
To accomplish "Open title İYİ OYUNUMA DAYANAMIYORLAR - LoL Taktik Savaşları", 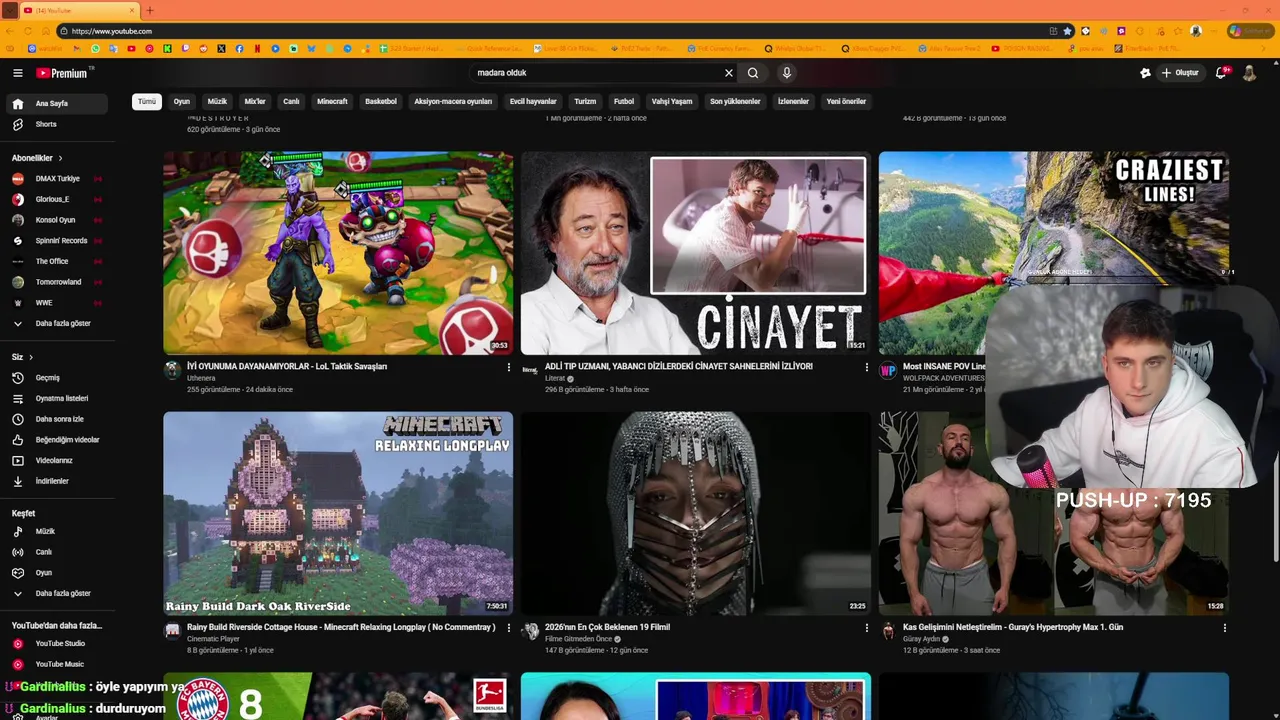I will [287, 367].
